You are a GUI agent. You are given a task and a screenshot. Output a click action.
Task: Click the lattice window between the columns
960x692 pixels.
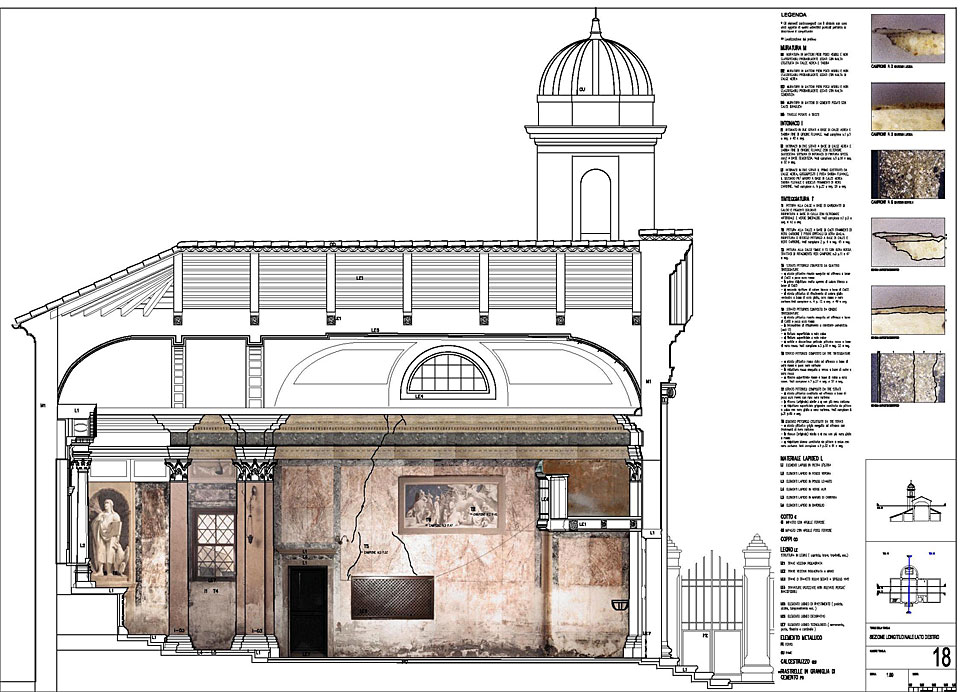click(x=214, y=546)
